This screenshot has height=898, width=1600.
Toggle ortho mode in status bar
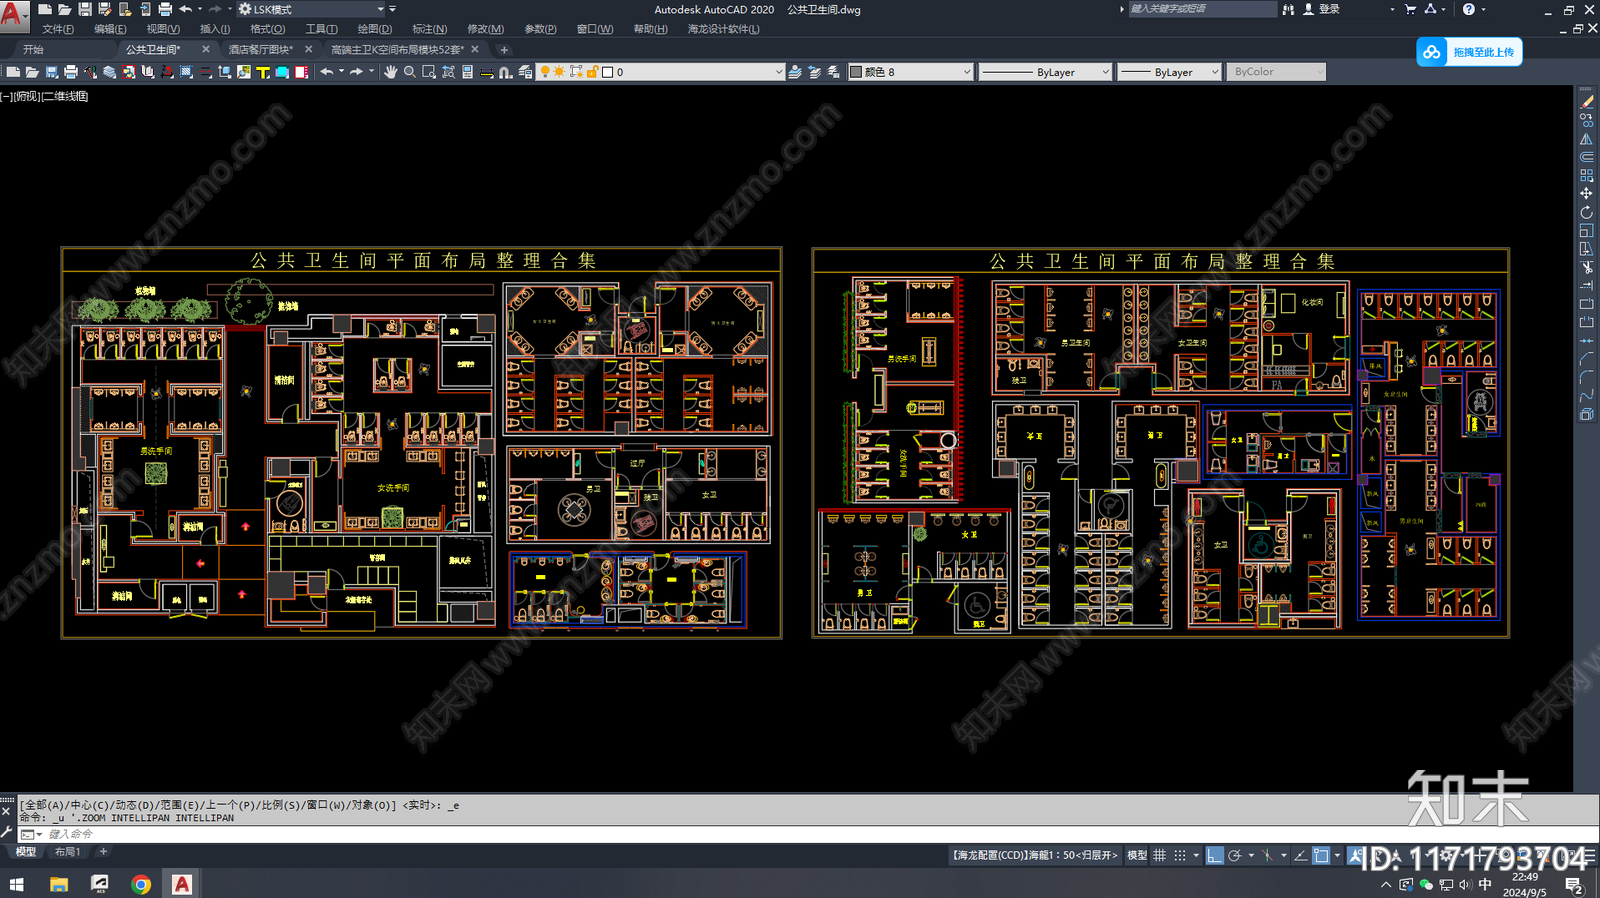(x=1215, y=855)
